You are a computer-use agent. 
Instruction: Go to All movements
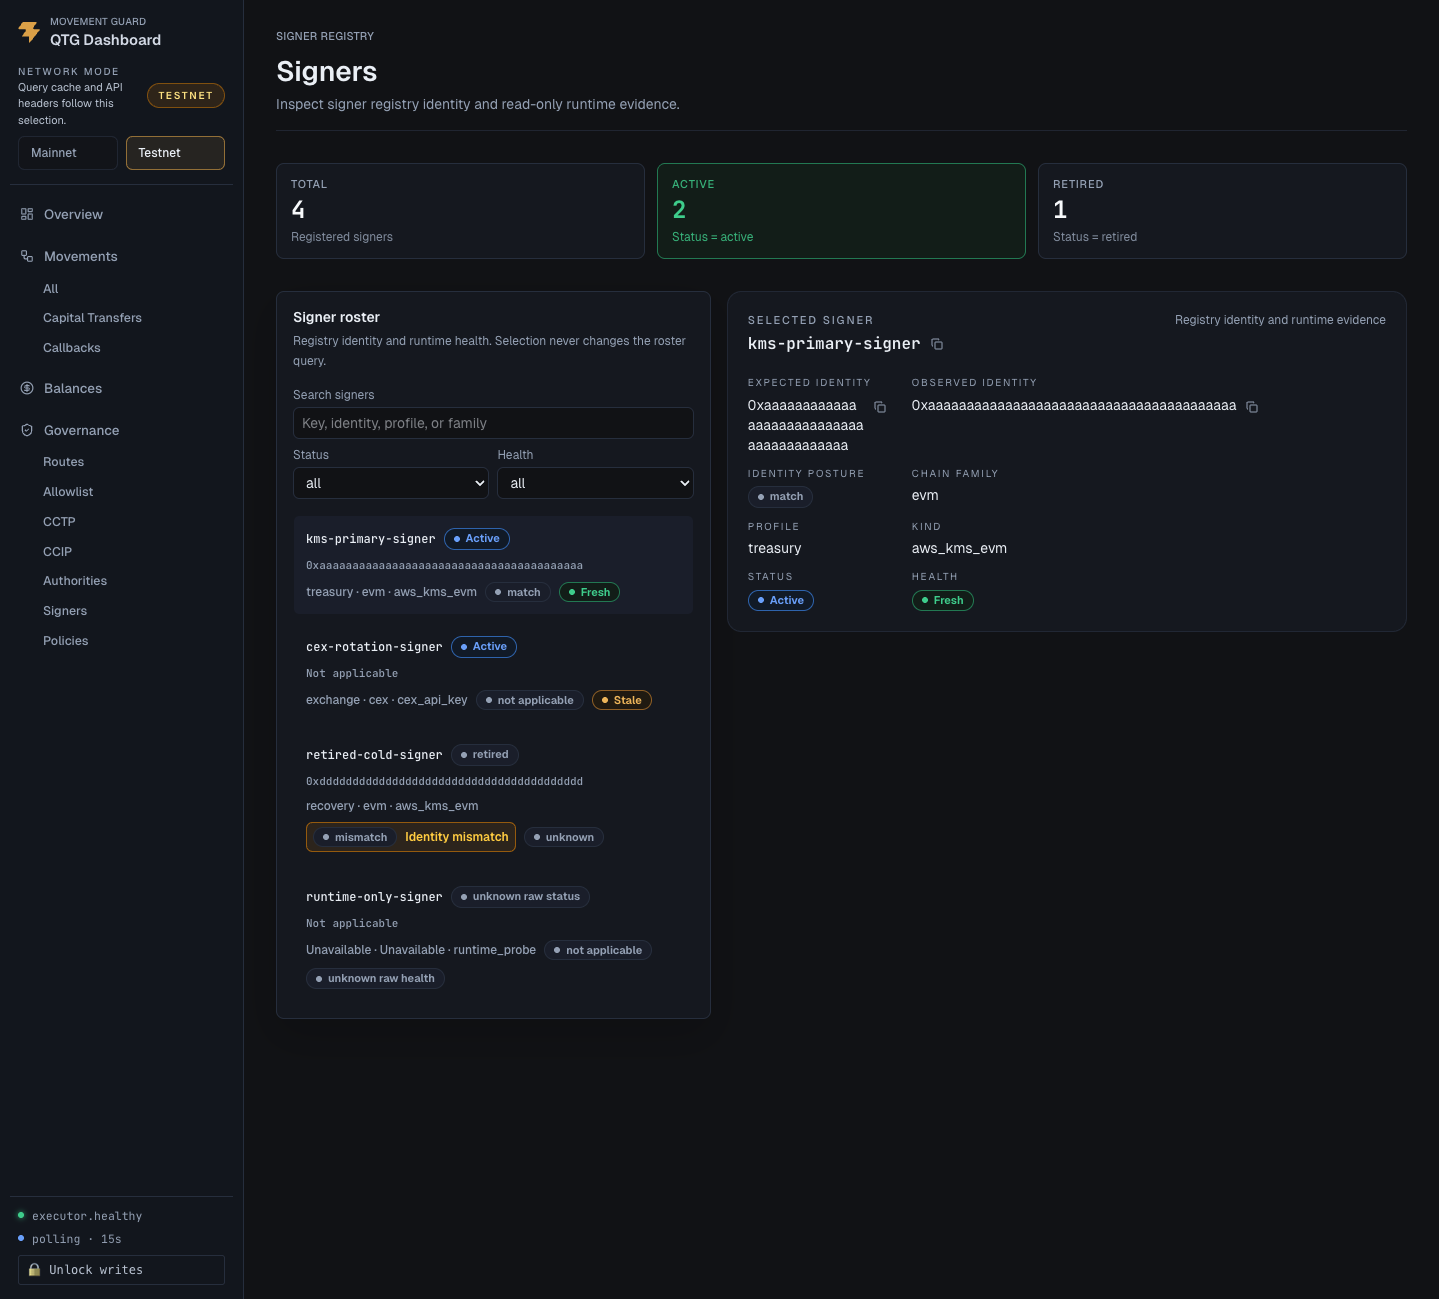[51, 289]
